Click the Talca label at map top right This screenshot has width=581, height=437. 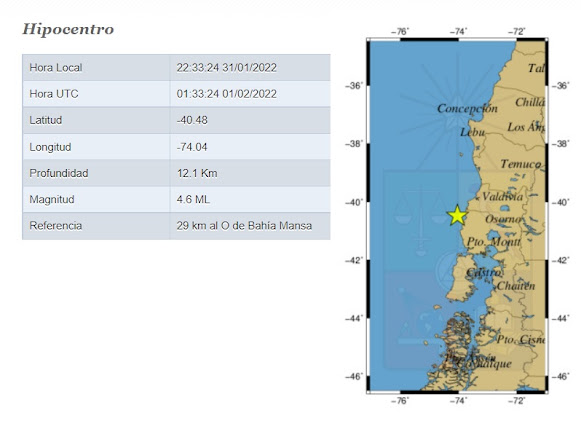click(536, 68)
